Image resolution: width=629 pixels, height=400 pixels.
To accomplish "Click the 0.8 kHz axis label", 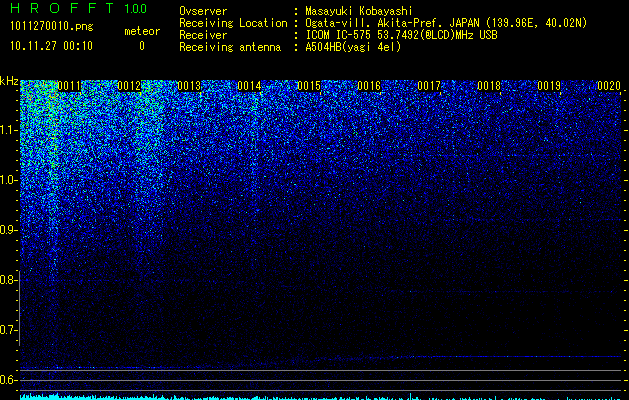I will tap(9, 280).
